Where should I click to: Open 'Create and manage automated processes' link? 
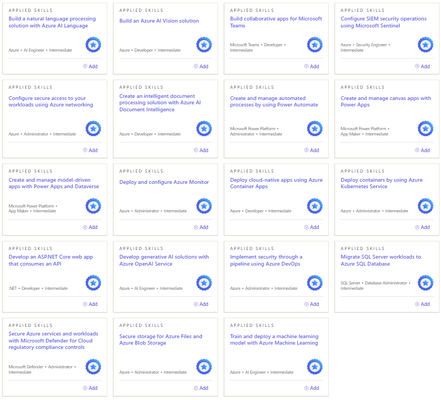274,101
